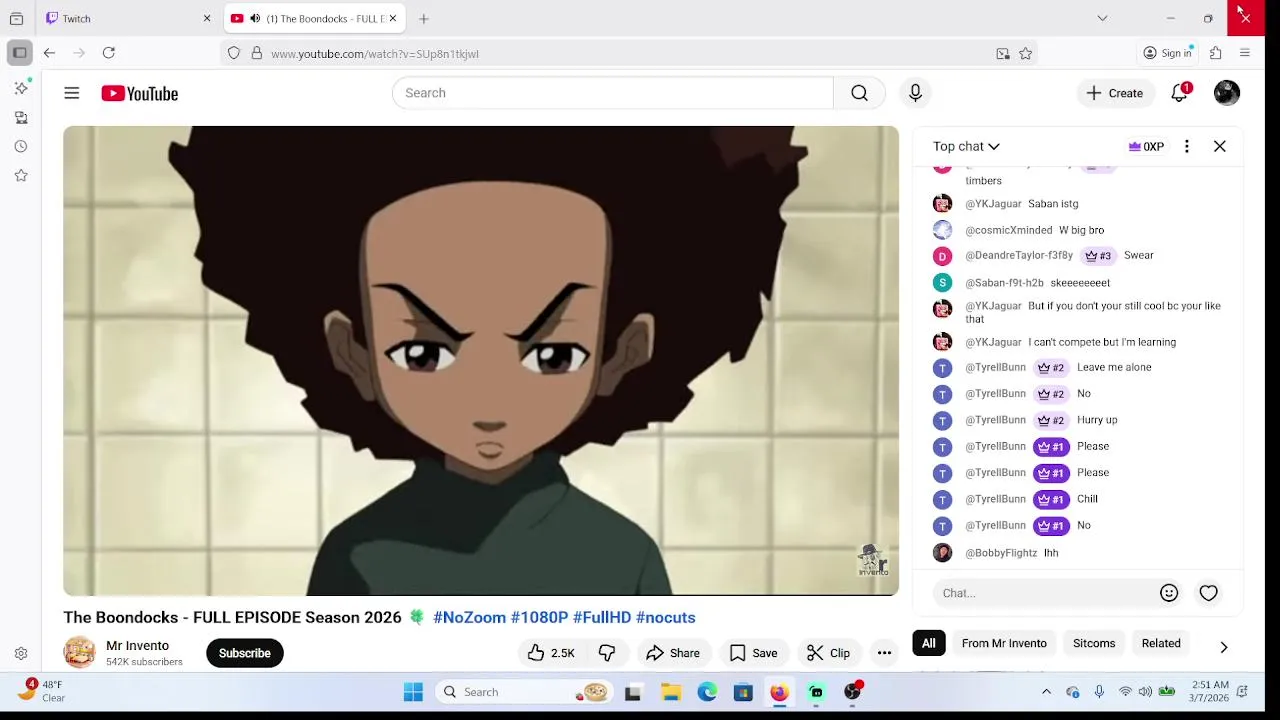Select the All chip
The width and height of the screenshot is (1280, 720).
[x=929, y=643]
